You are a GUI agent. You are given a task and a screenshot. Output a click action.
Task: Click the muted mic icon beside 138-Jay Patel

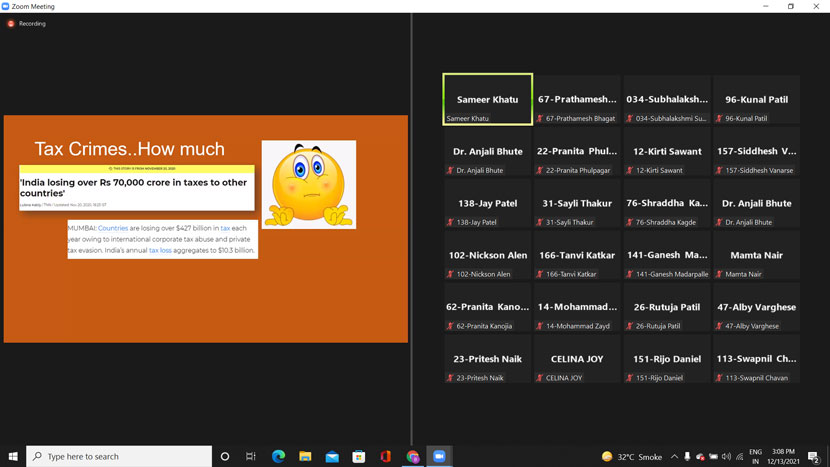[x=450, y=222]
